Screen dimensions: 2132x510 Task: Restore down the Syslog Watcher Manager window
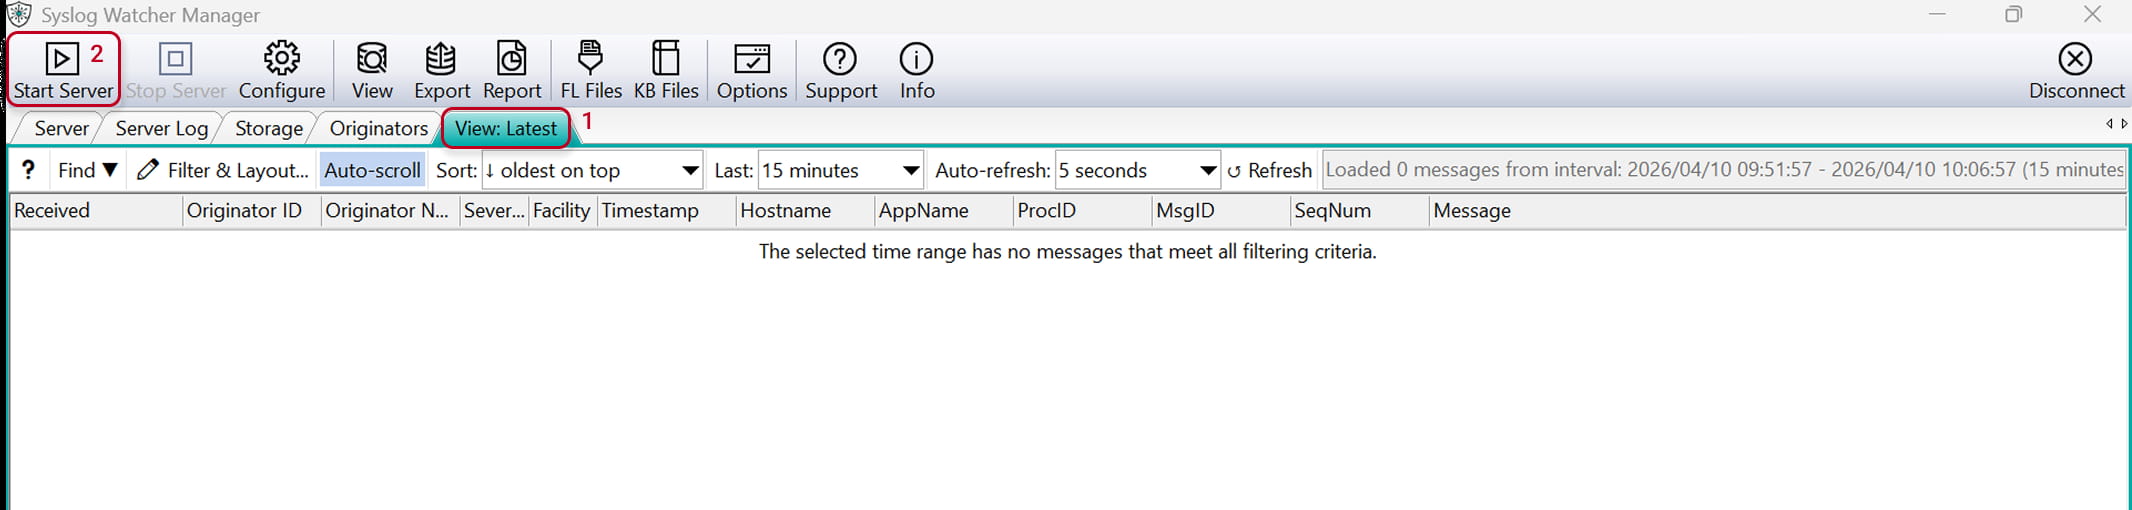tap(2013, 14)
